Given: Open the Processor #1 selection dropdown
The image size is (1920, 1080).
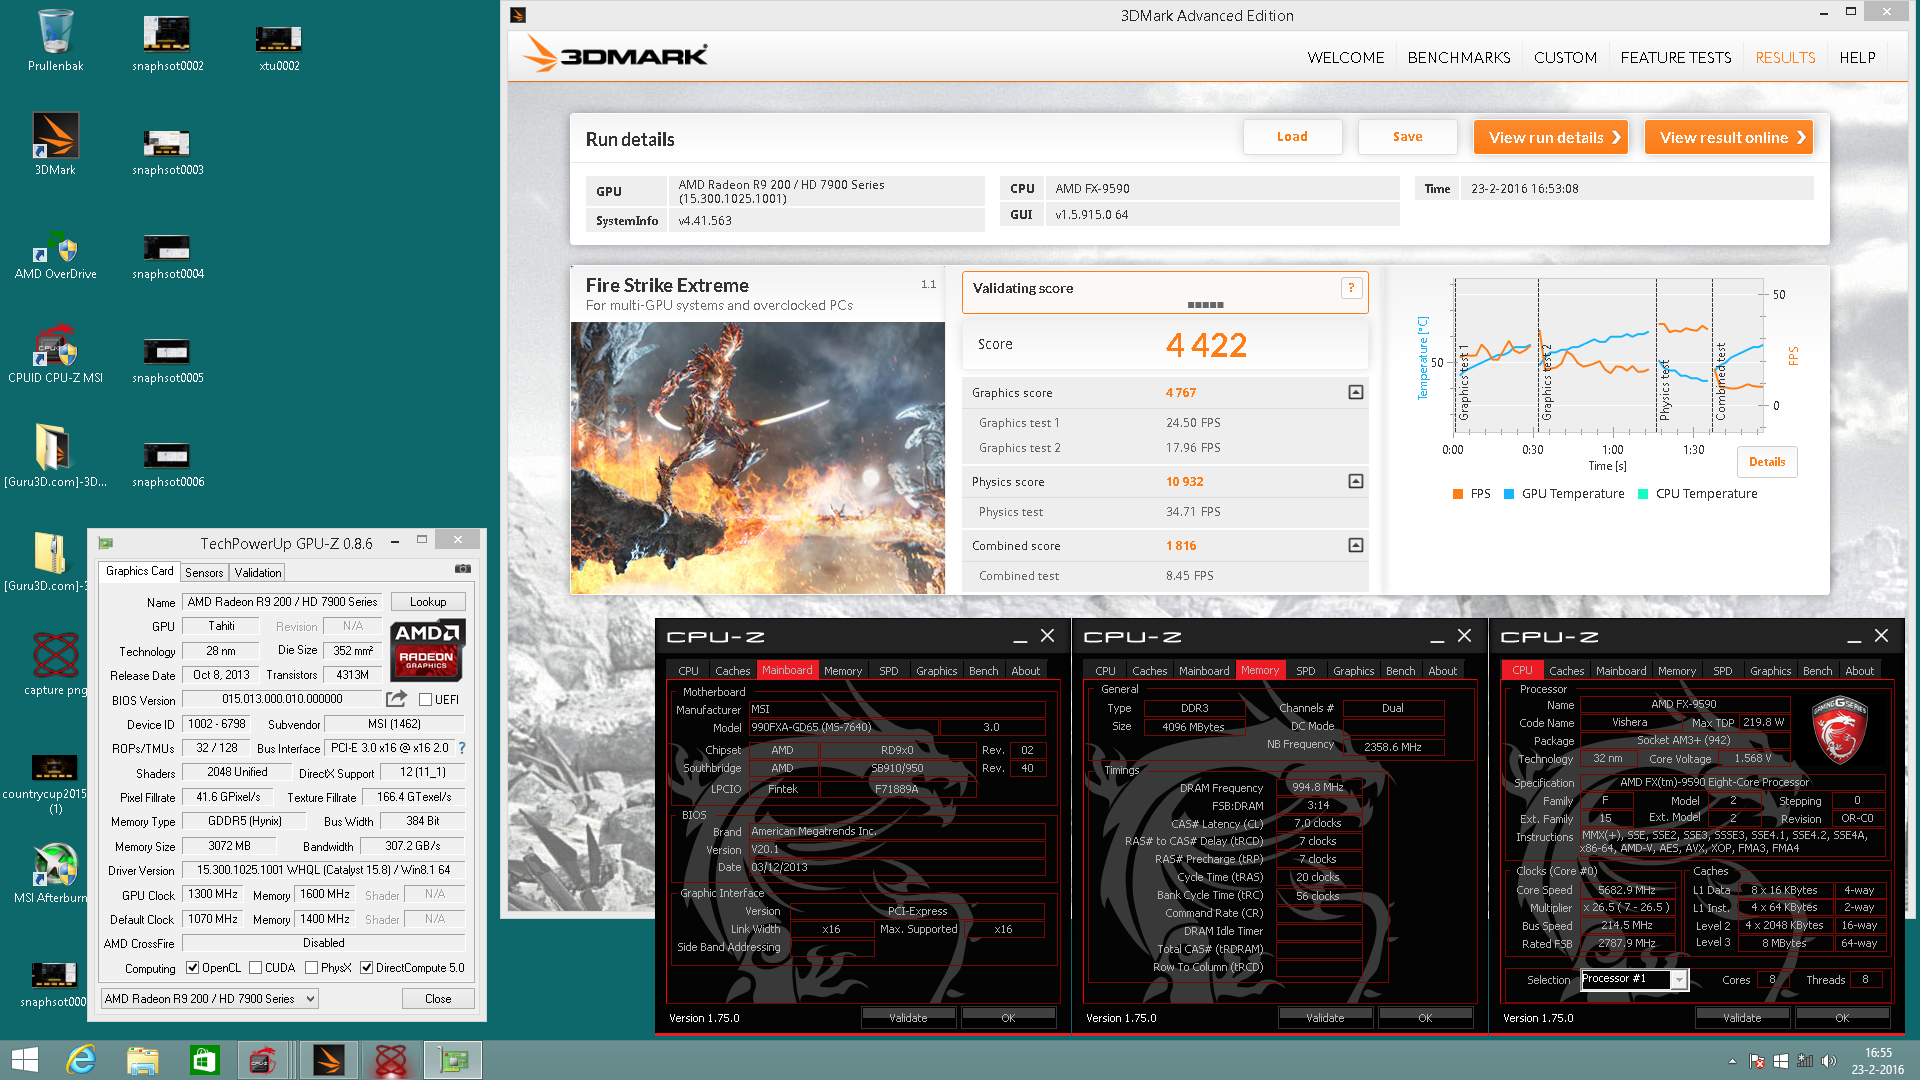Looking at the screenshot, I should pyautogui.click(x=1634, y=979).
